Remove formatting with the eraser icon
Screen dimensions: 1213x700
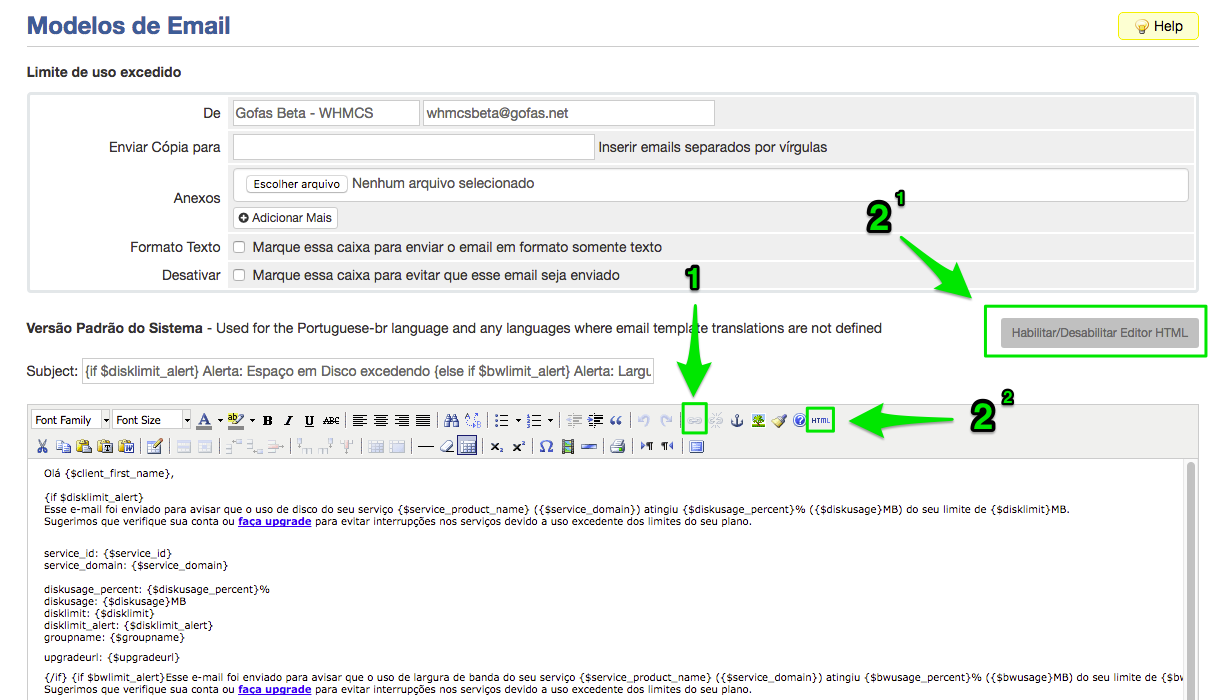[447, 447]
